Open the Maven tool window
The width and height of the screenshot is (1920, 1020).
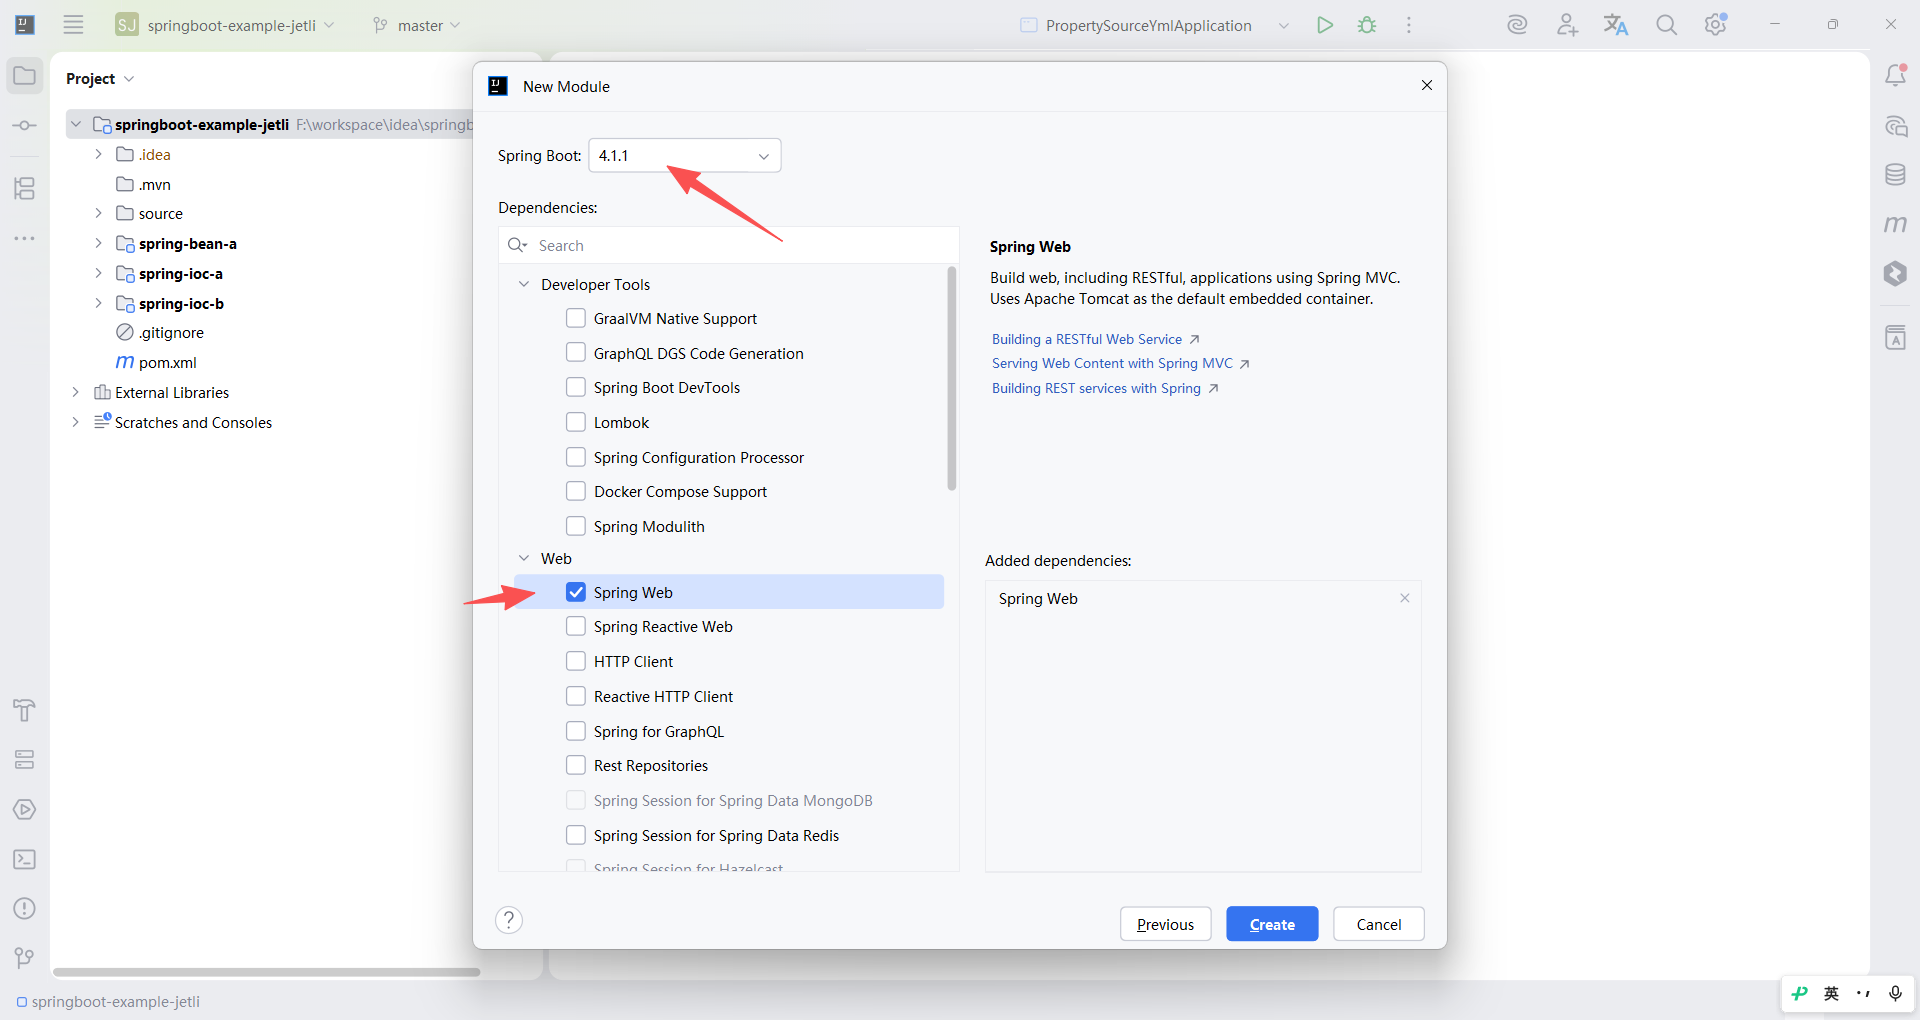pos(1895,224)
